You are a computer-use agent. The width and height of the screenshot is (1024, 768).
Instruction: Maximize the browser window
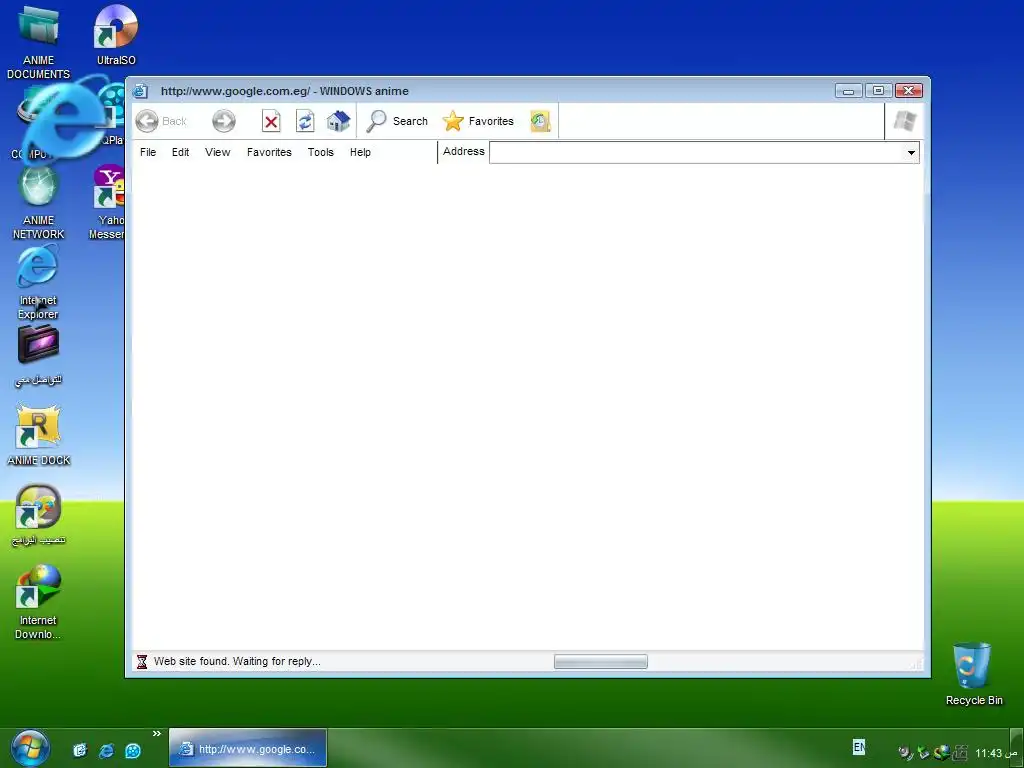coord(878,91)
